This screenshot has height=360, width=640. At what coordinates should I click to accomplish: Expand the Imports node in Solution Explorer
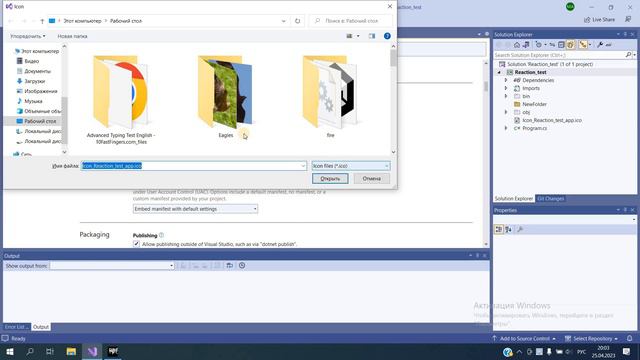pyautogui.click(x=506, y=88)
